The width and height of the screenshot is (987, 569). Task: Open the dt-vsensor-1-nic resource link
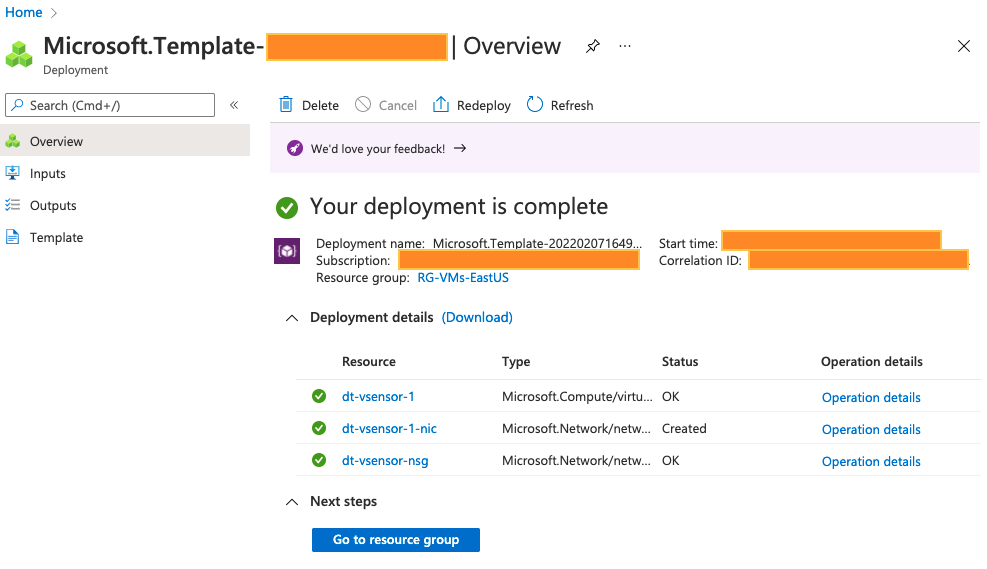(x=389, y=429)
